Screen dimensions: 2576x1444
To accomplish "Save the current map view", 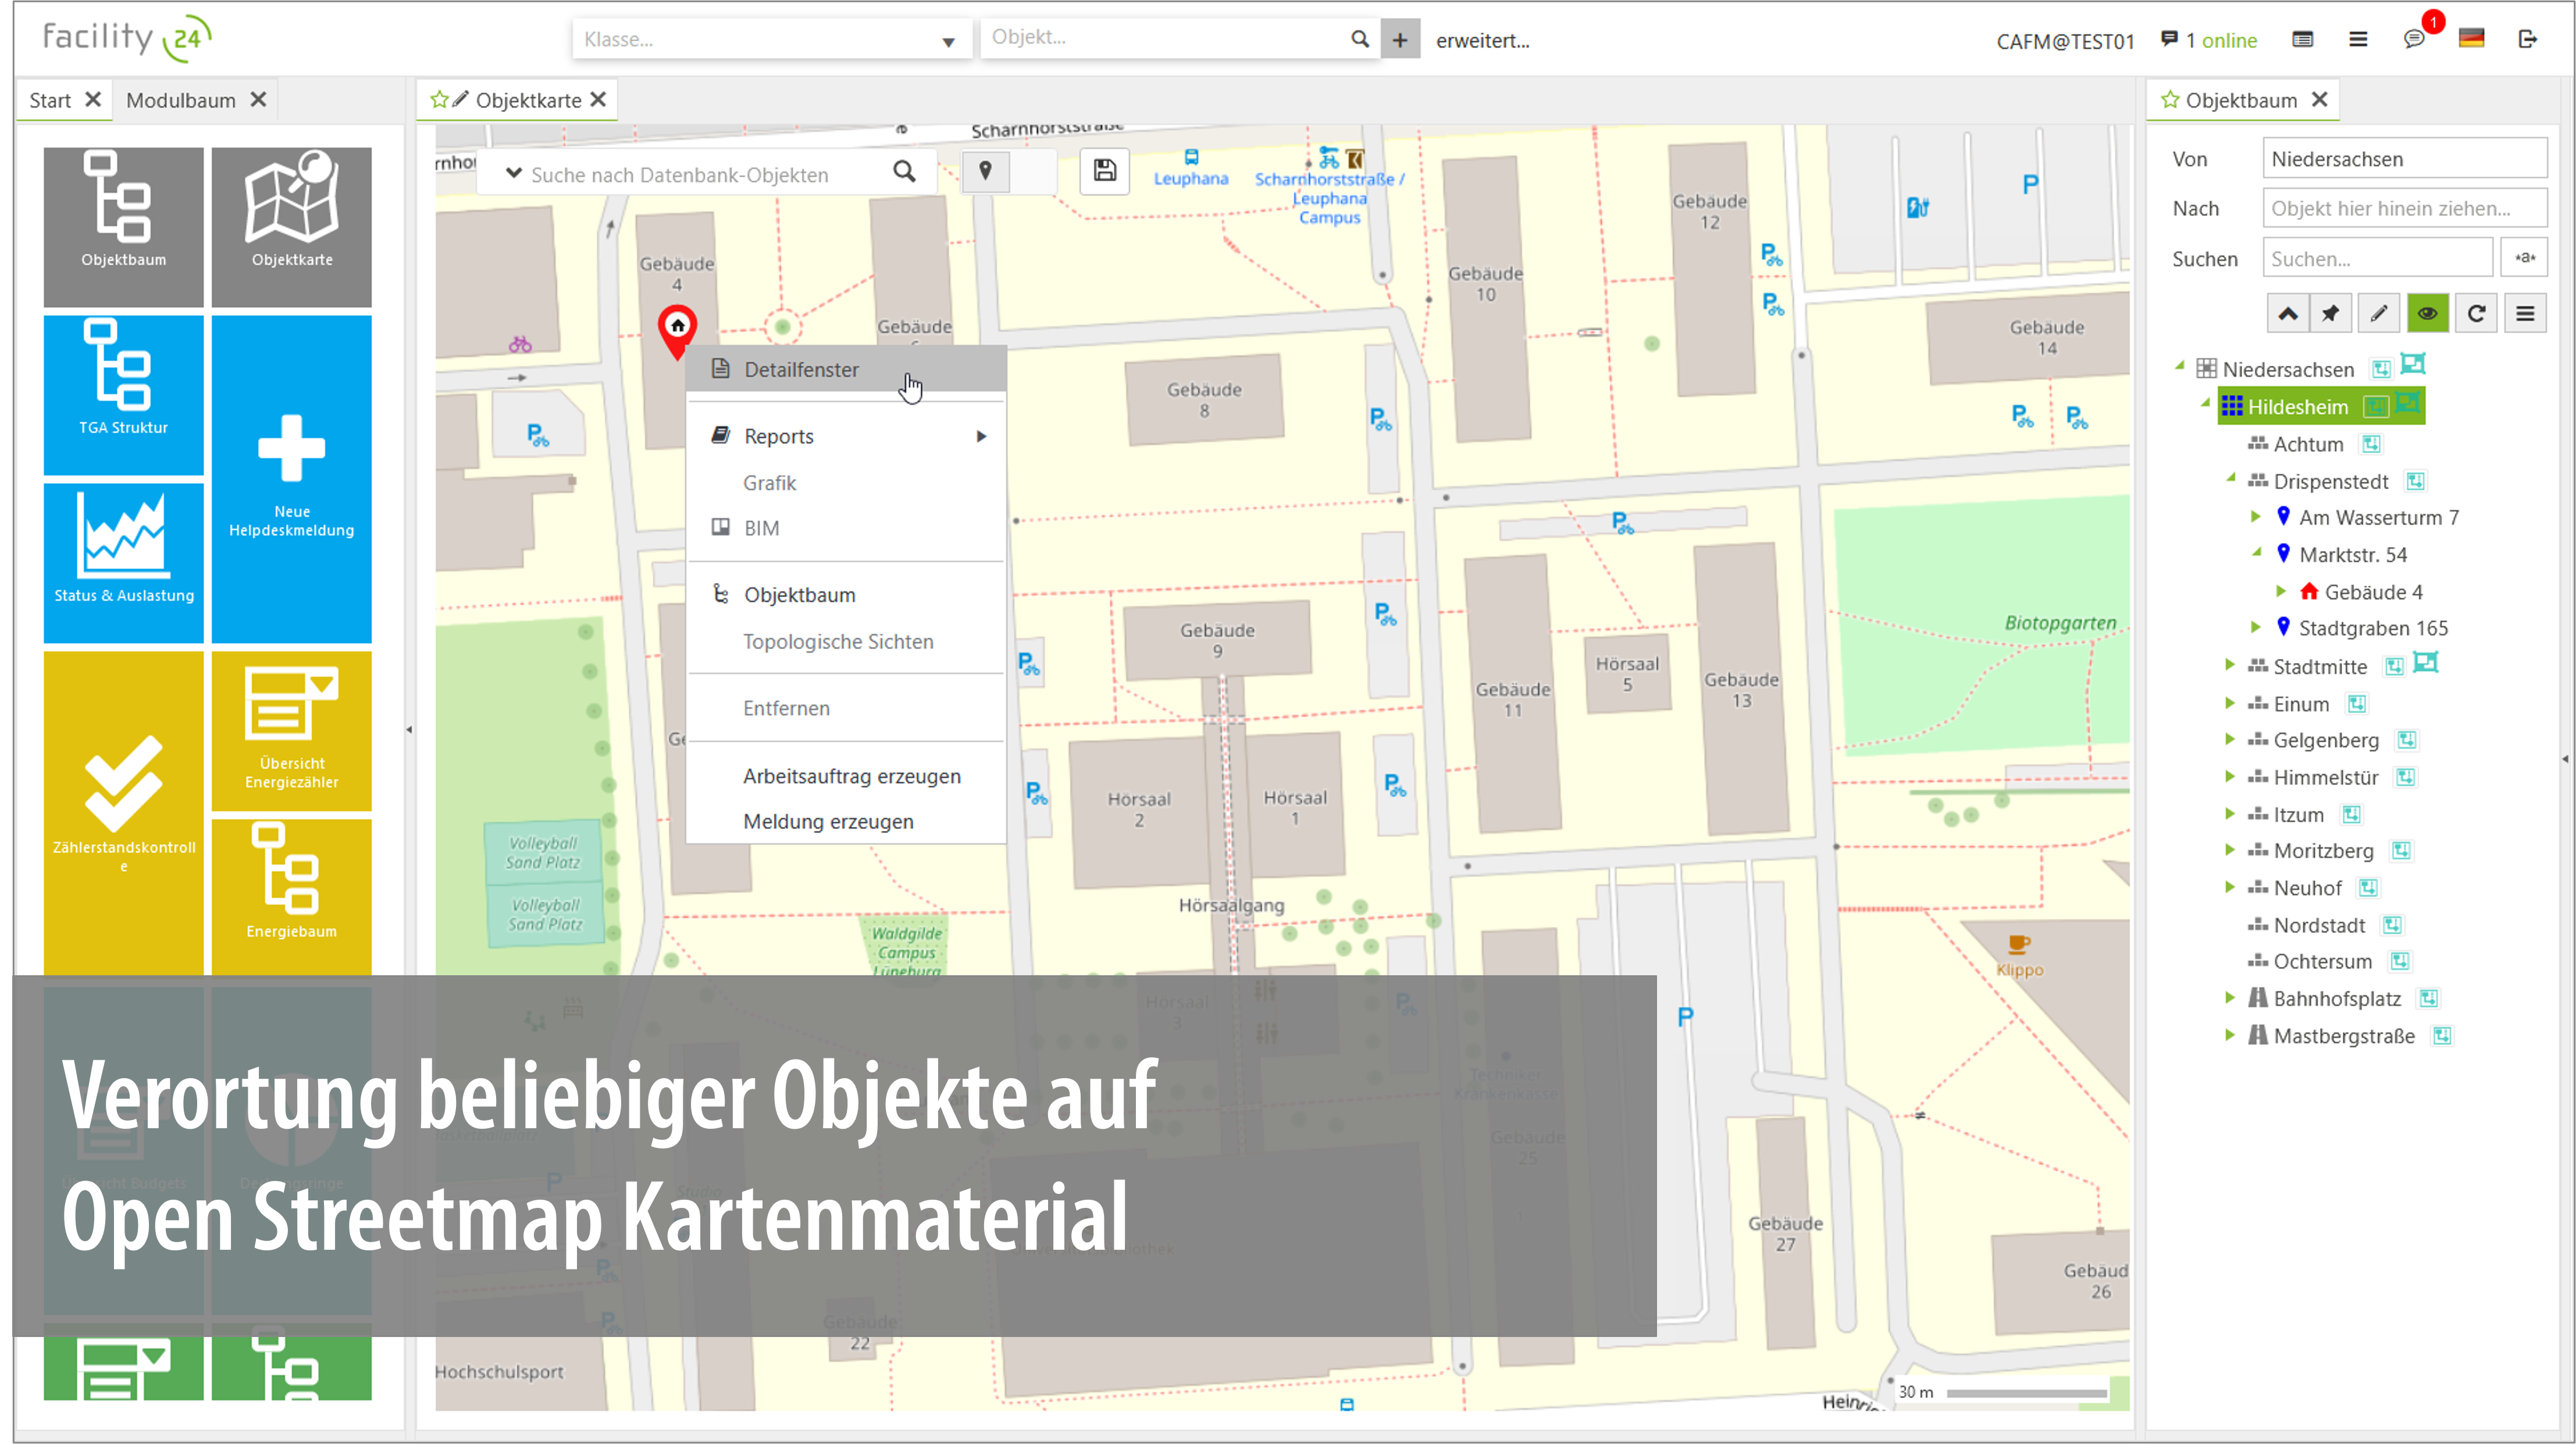I will pos(1104,171).
